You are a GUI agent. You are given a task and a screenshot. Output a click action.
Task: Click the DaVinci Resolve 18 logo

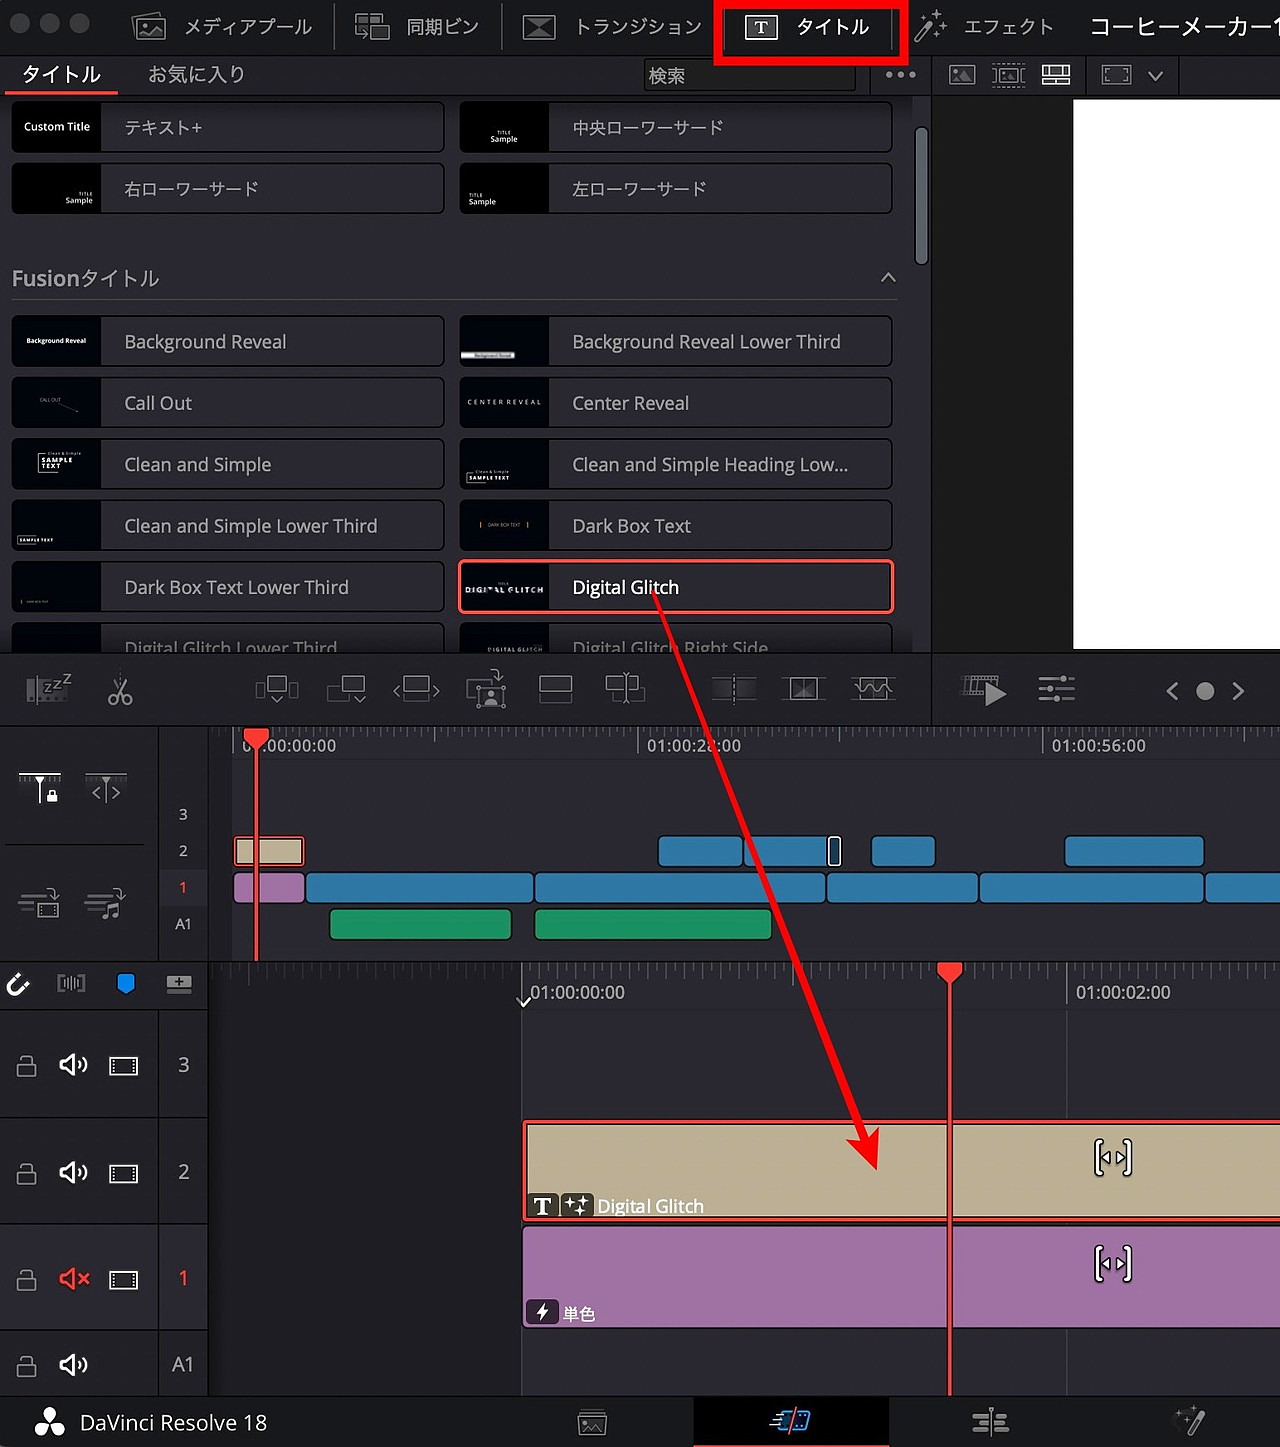50,1423
